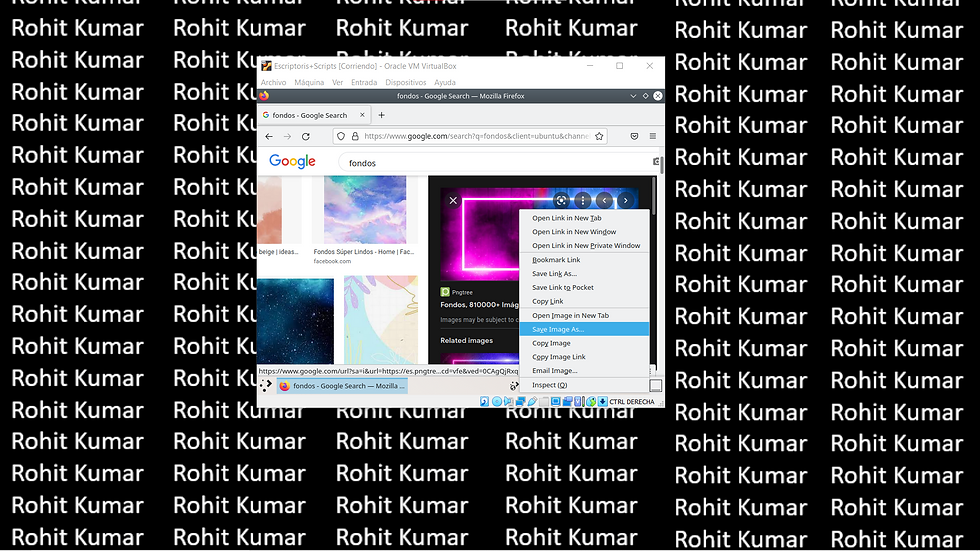Click the Google search box containing fondos

coord(497,163)
